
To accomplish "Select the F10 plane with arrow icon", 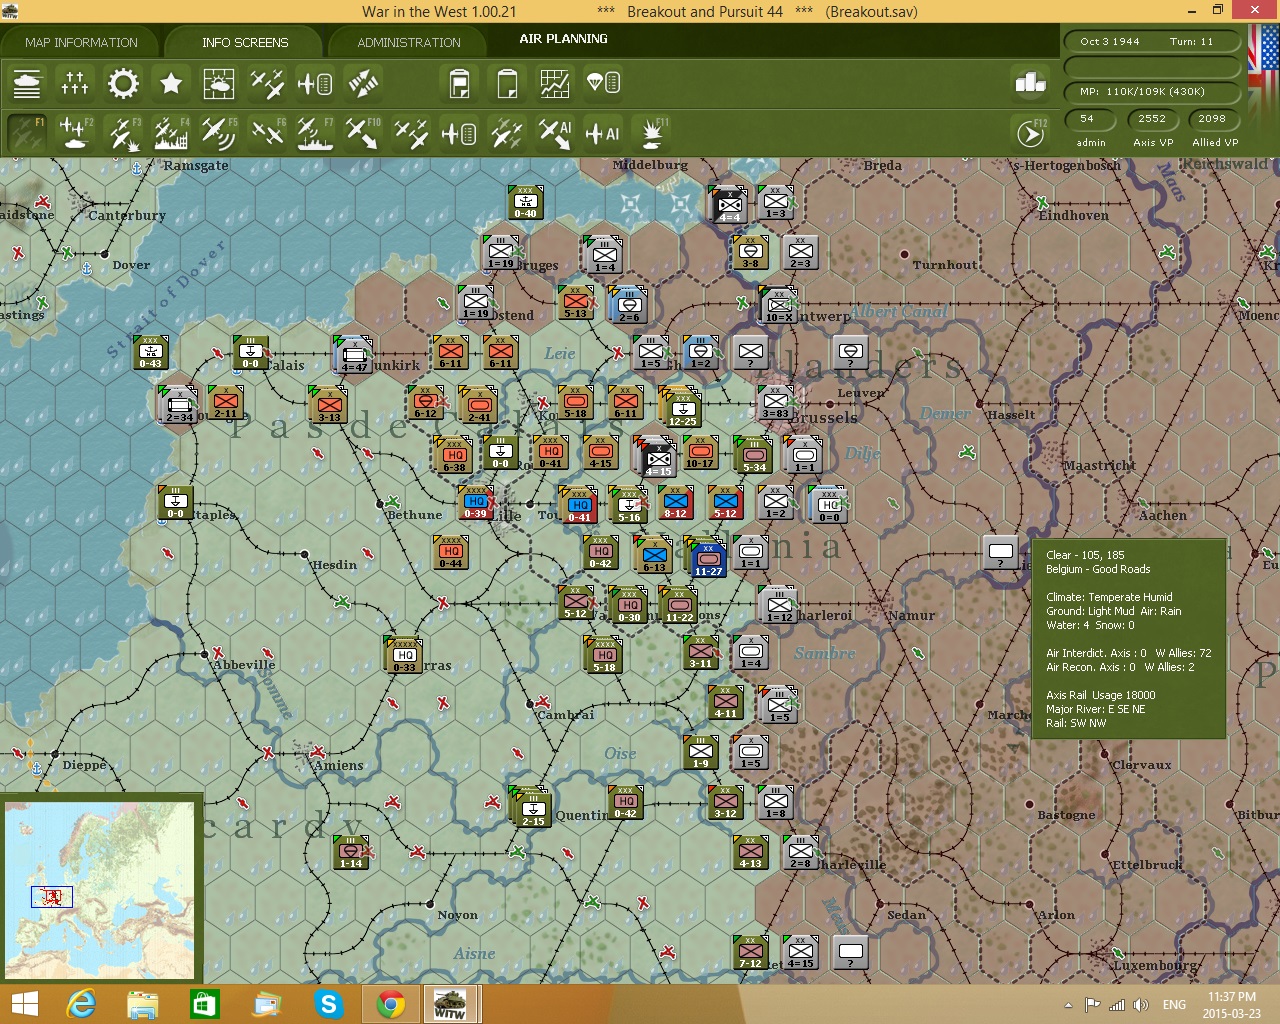I will (x=363, y=133).
